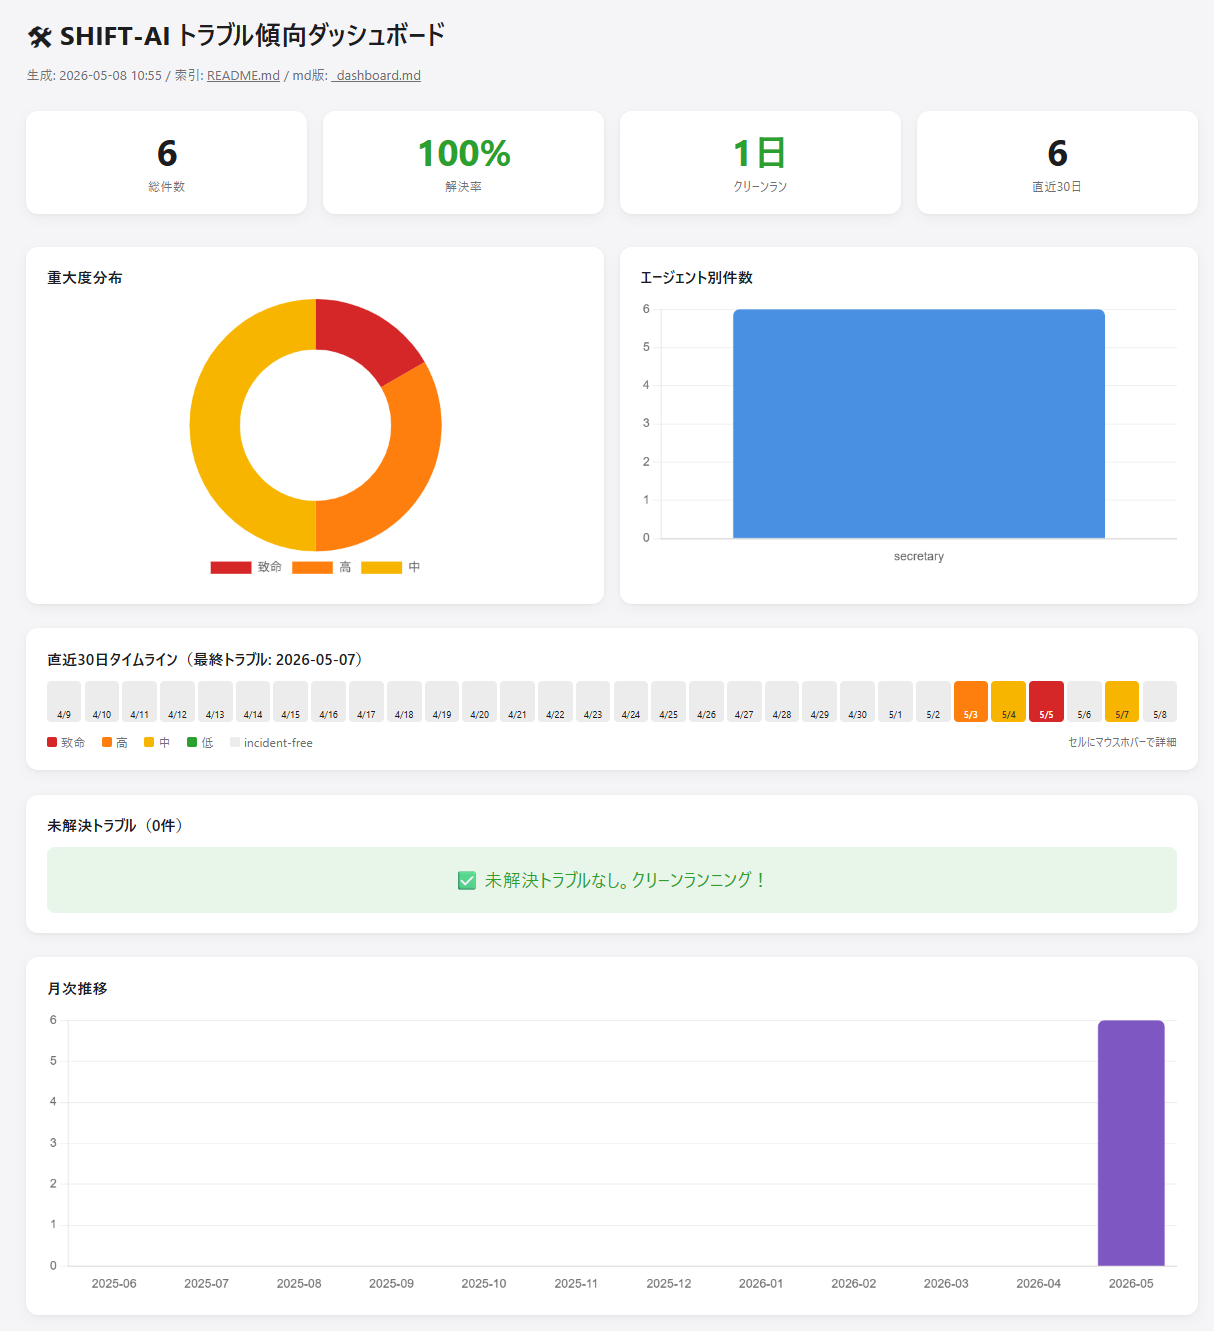Click the 低 timeline legend entry
Screen dimensions: 1214x1331
tap(200, 743)
